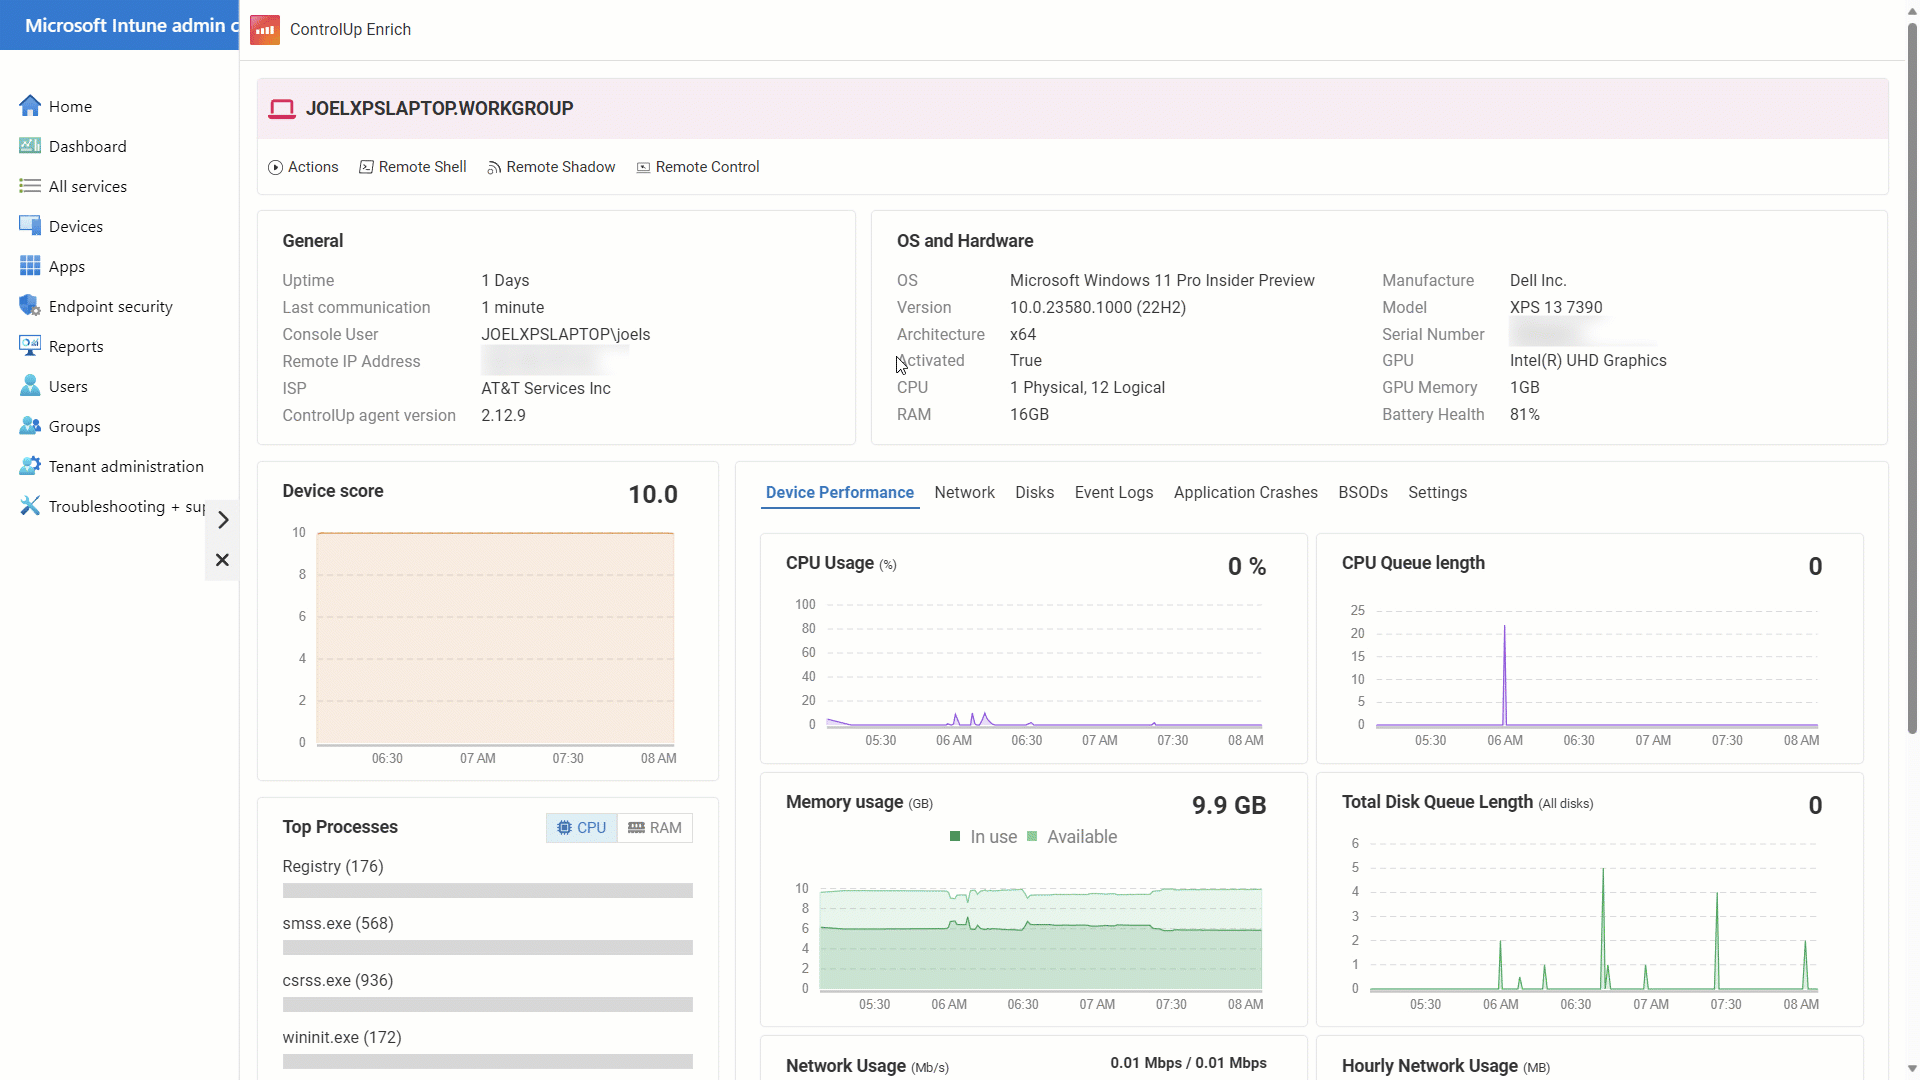Screen dimensions: 1920x1080
Task: Click the Device score chart area
Action: (x=495, y=638)
